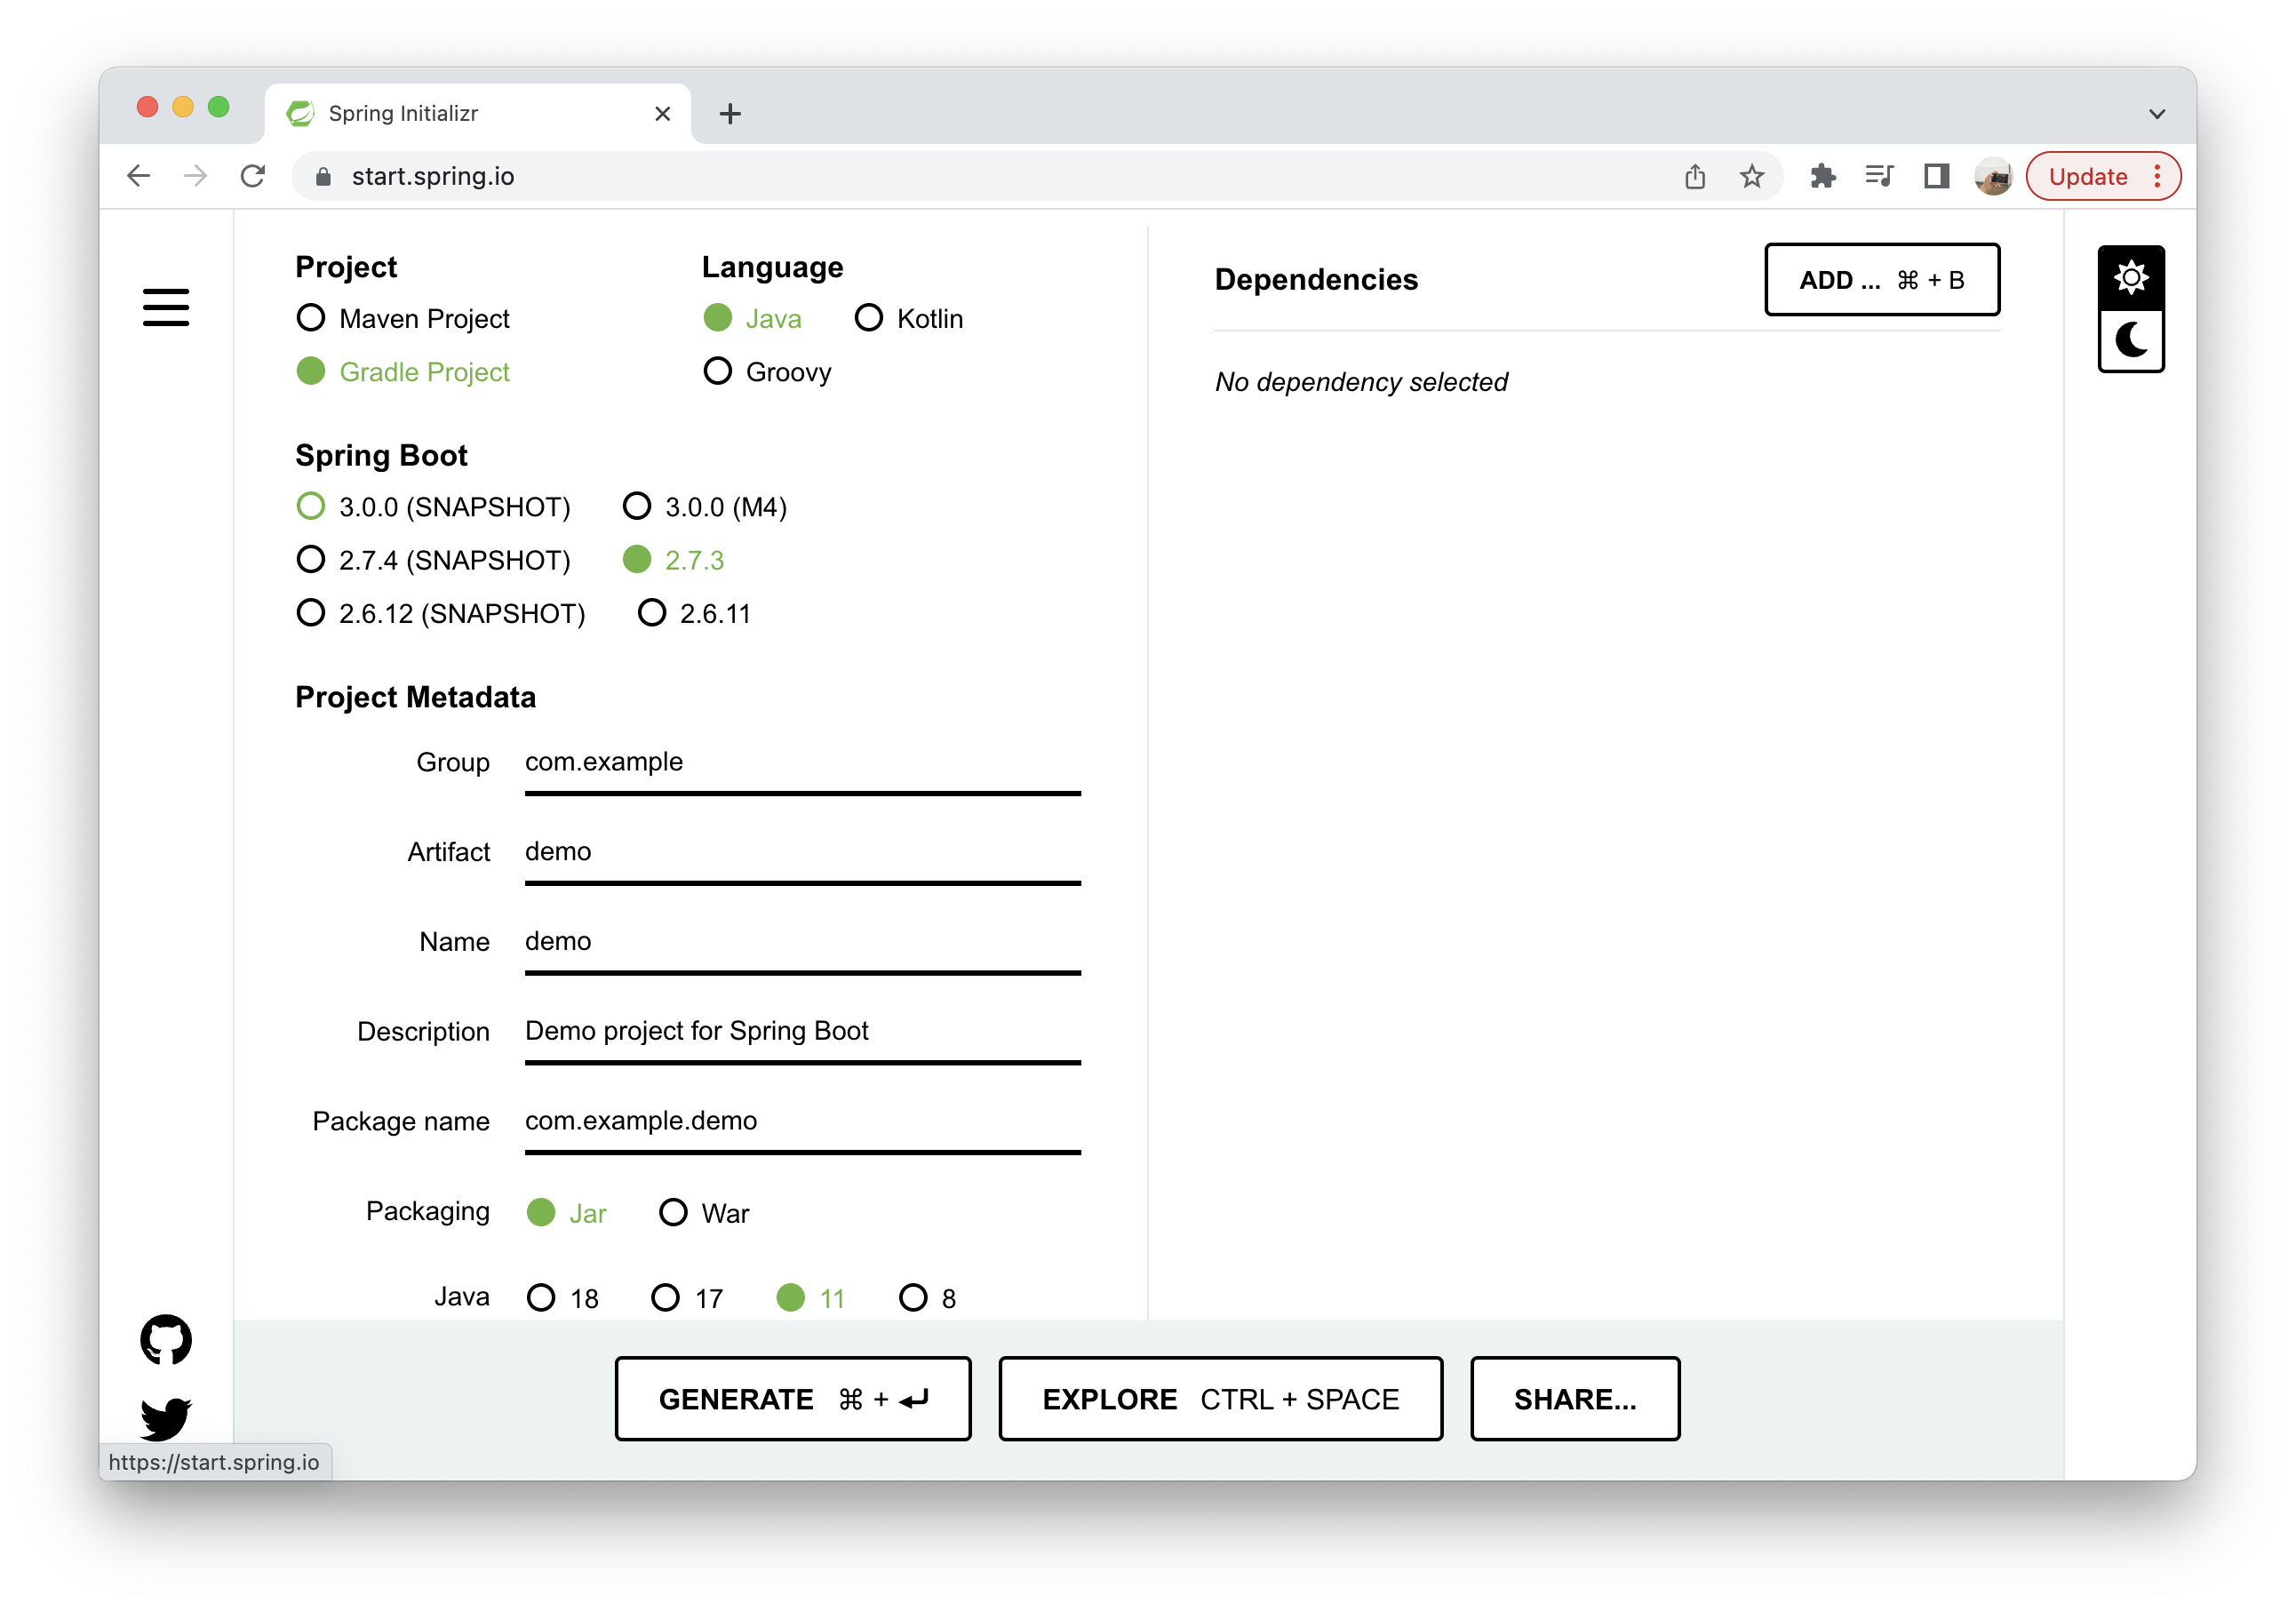Click the Project Metadata heading
The width and height of the screenshot is (2296, 1612).
coord(415,697)
